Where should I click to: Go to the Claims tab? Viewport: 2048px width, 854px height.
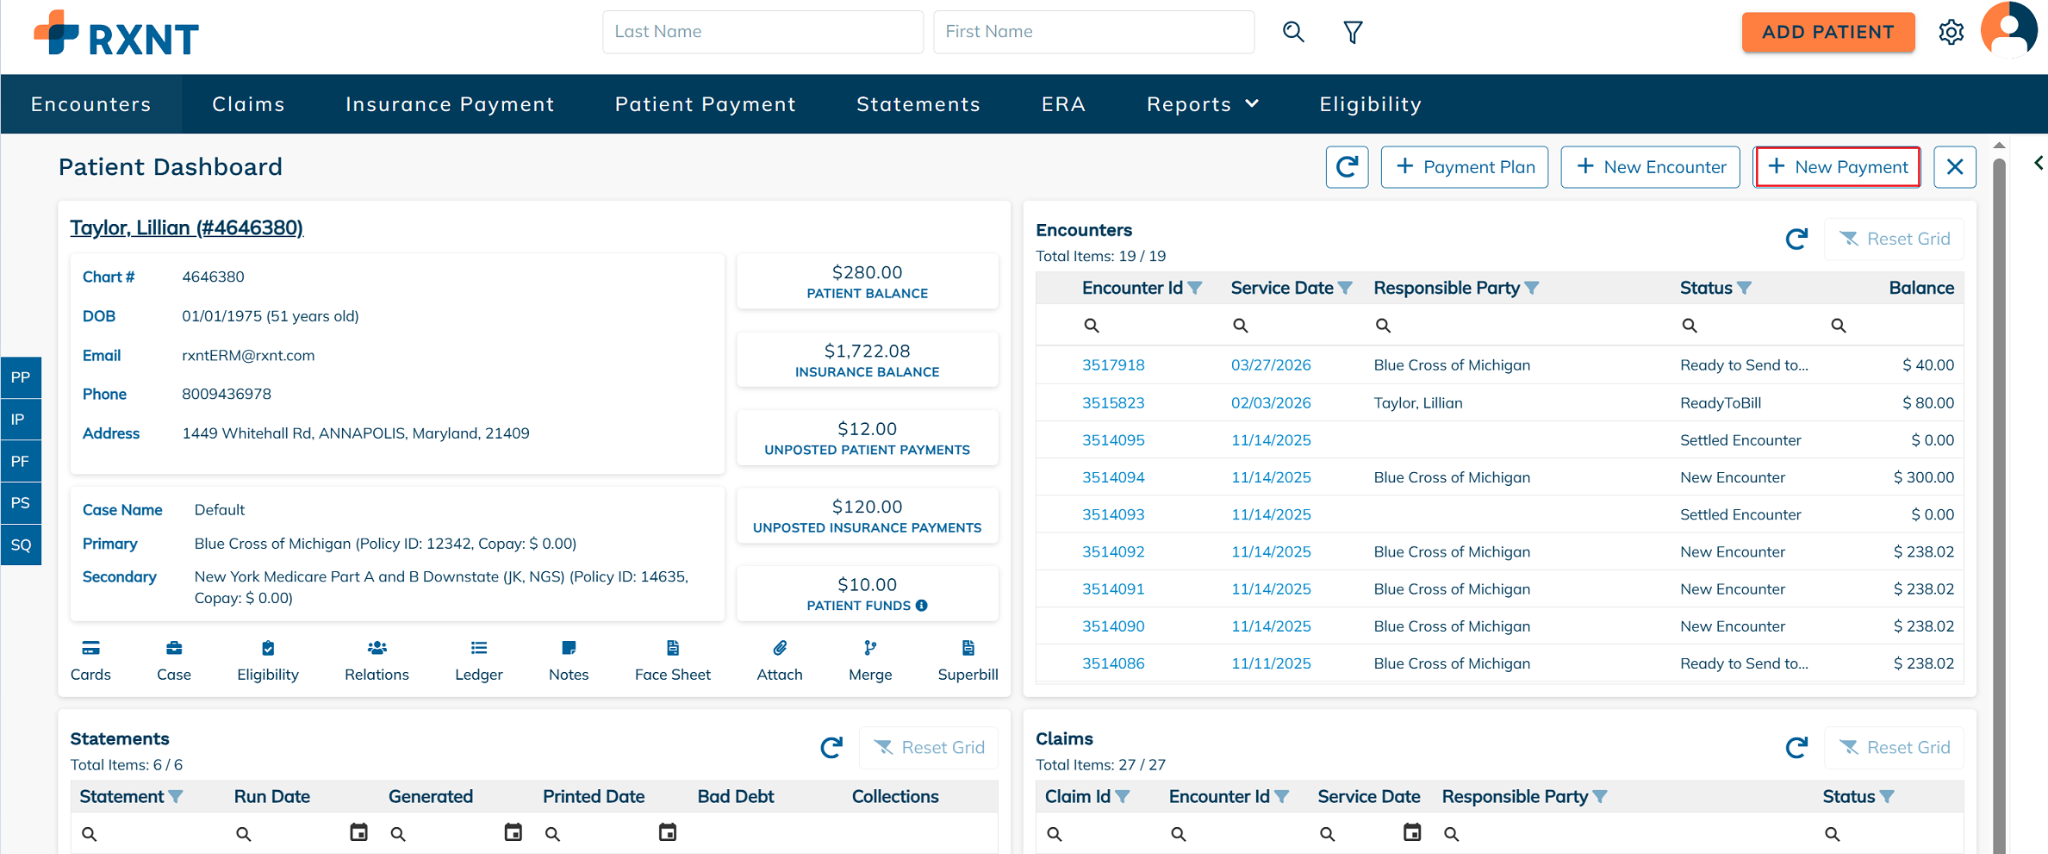pos(248,104)
